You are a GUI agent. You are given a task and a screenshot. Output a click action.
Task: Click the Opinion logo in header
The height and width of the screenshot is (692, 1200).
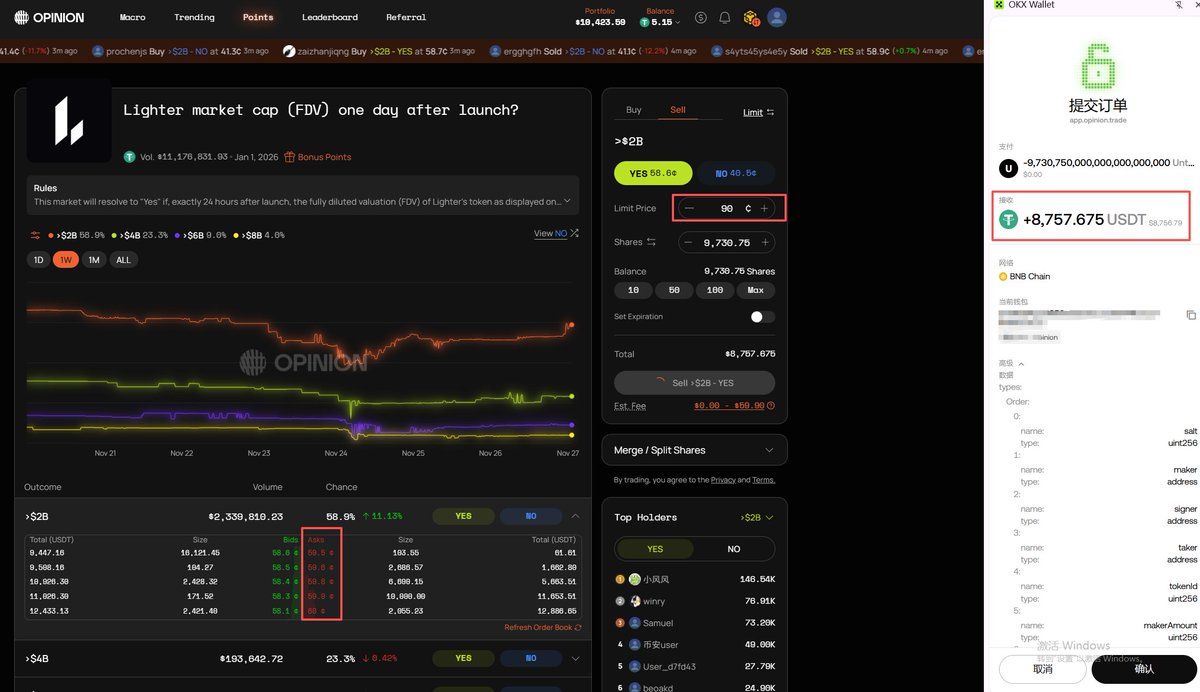(49, 17)
